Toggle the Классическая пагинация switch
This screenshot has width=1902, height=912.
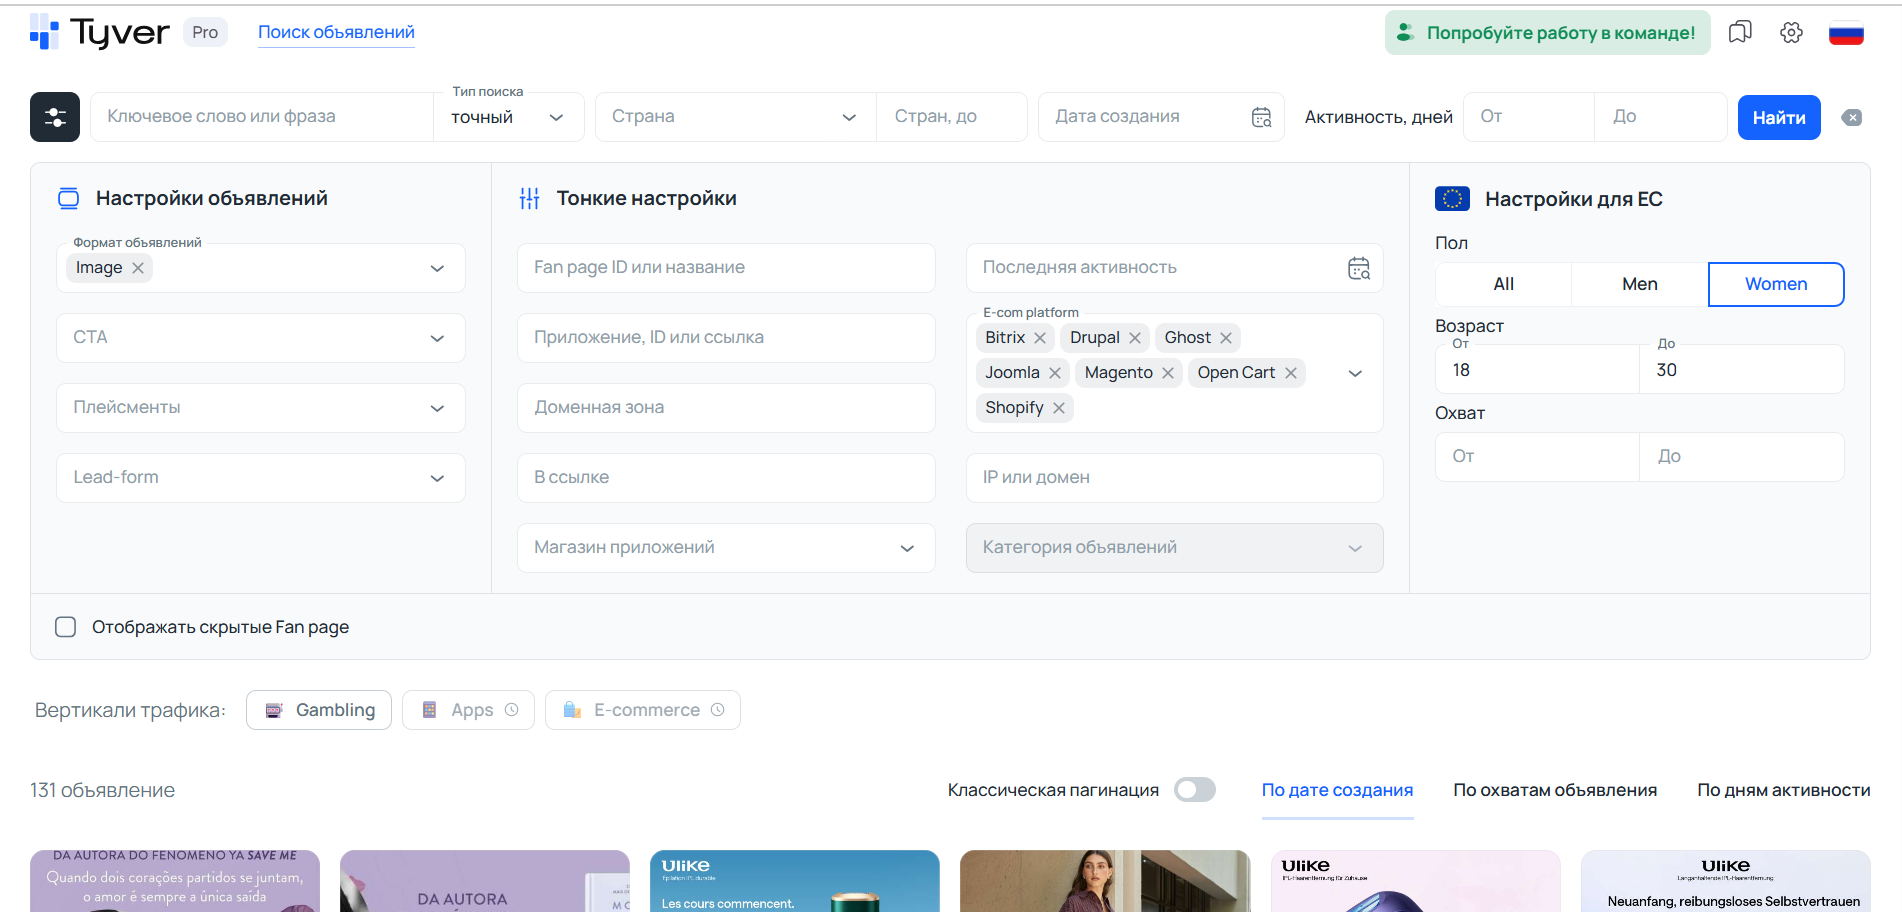(1194, 790)
